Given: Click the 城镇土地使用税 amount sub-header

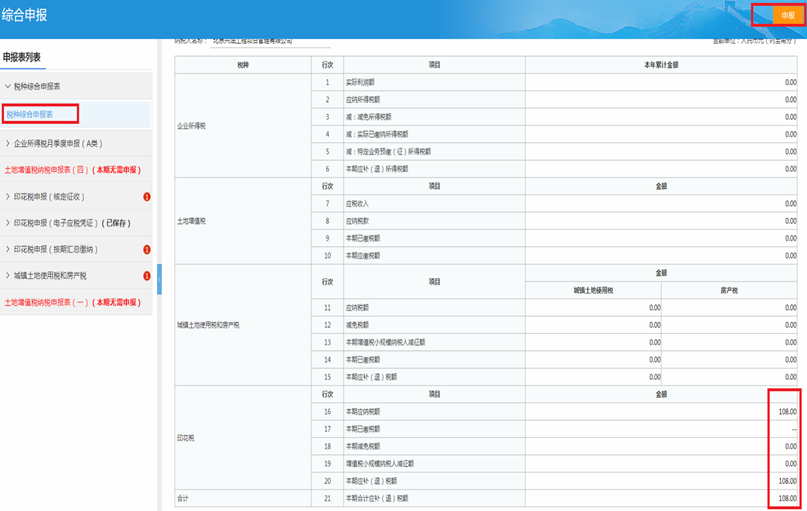Looking at the screenshot, I should click(x=593, y=291).
